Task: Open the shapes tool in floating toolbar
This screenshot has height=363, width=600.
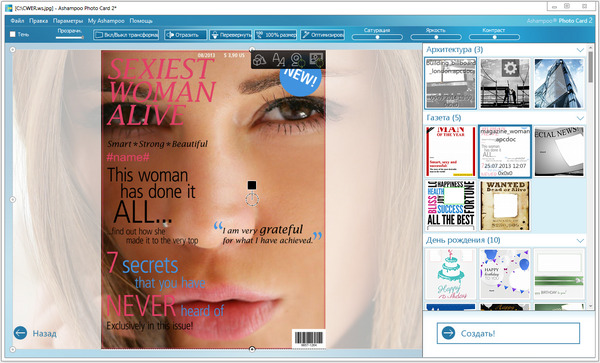Action: [x=260, y=59]
